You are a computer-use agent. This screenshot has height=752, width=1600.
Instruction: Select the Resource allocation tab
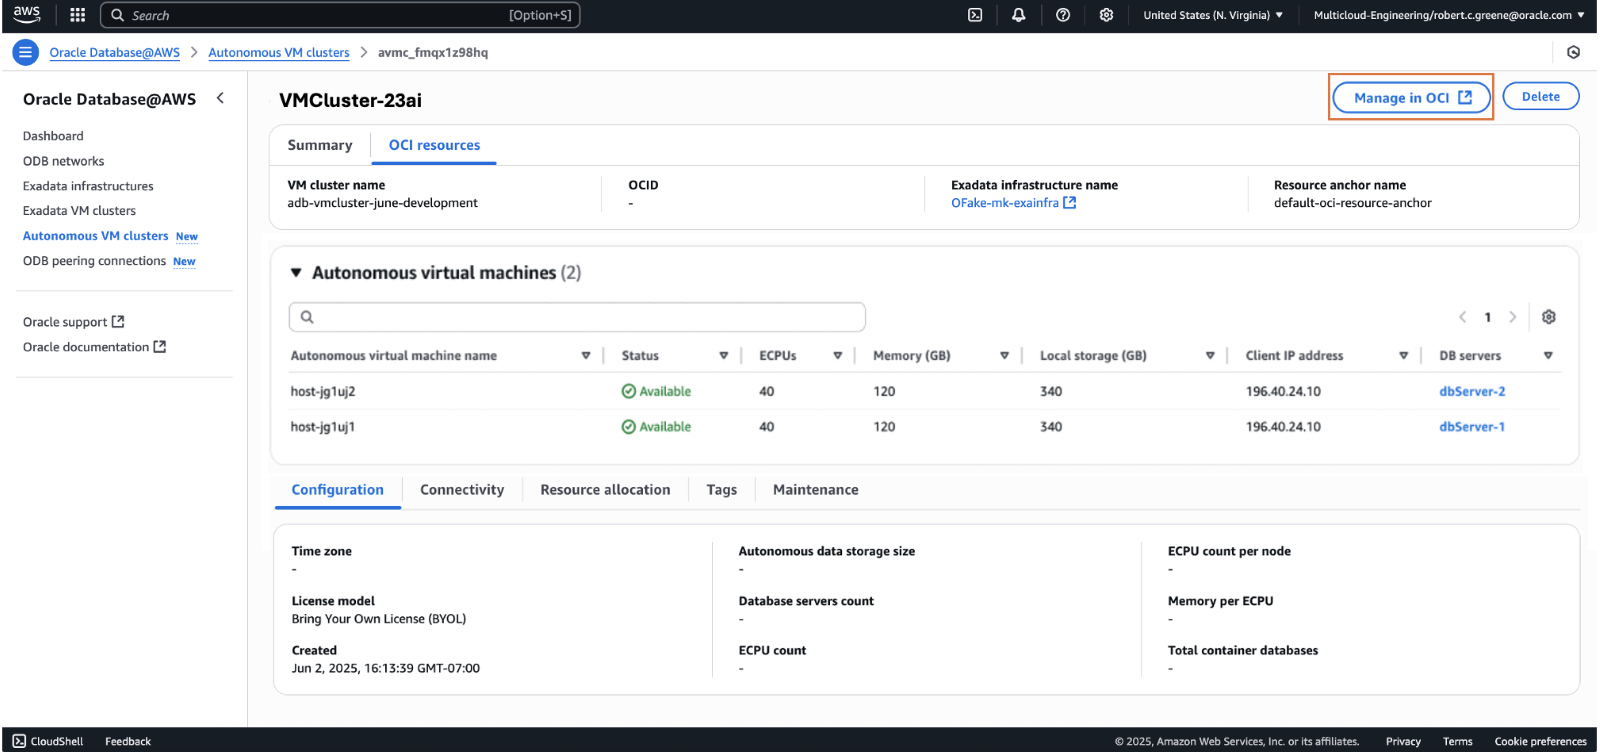click(605, 490)
